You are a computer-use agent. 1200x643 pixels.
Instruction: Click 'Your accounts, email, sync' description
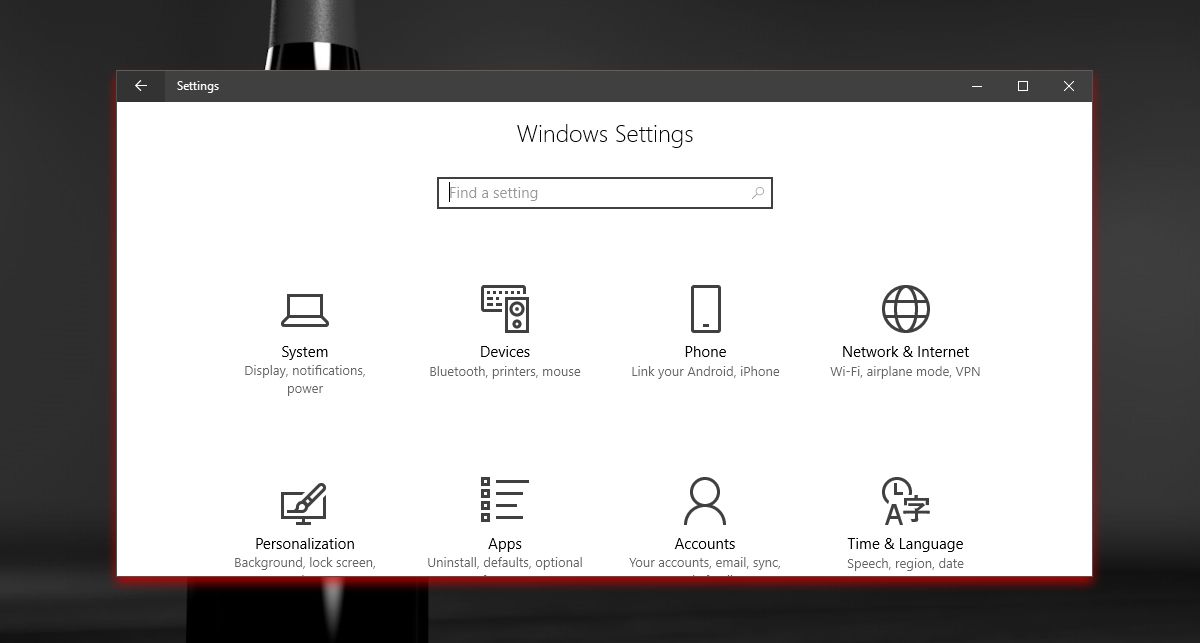[x=705, y=563]
